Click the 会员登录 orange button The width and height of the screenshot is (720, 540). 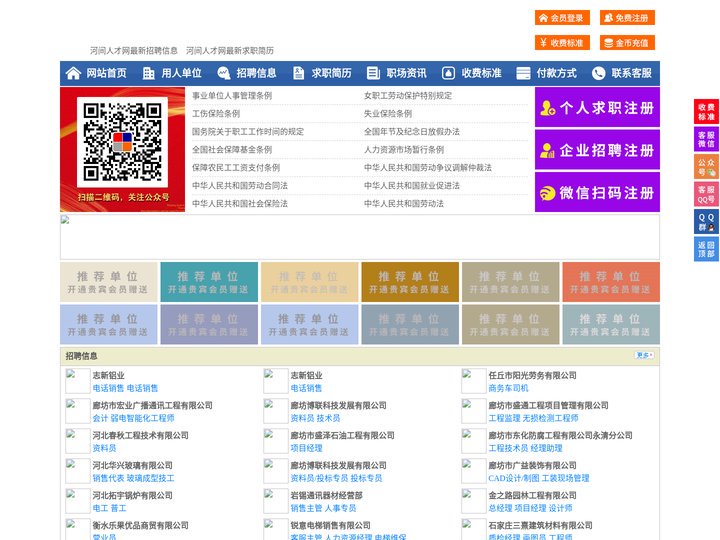coord(562,18)
